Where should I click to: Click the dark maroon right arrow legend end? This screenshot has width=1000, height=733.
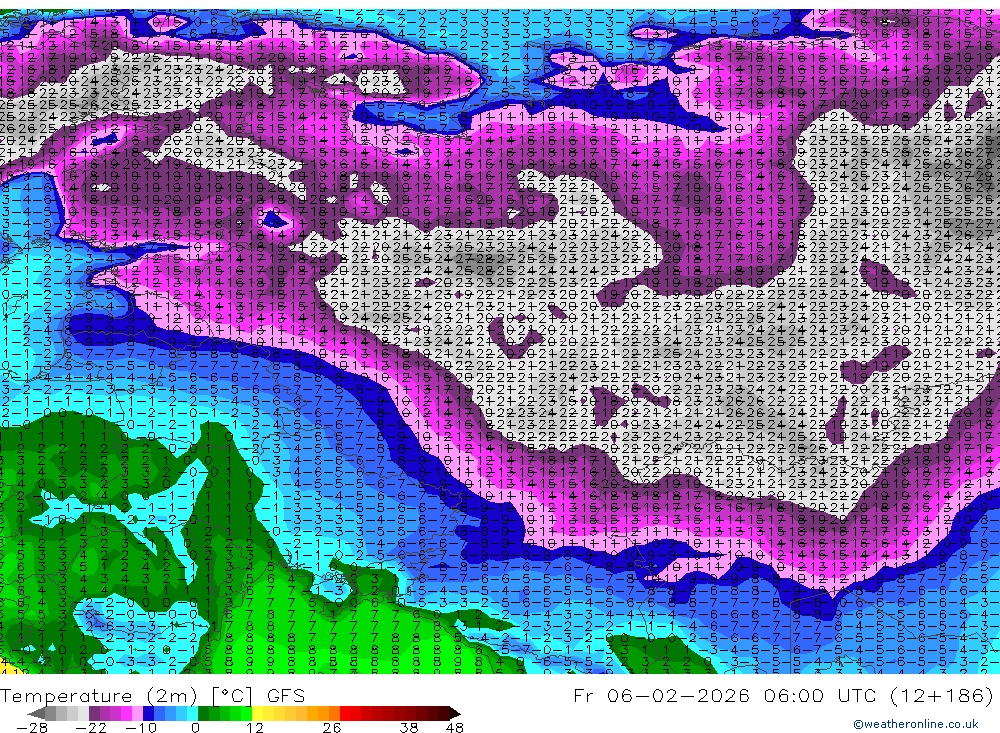[455, 714]
